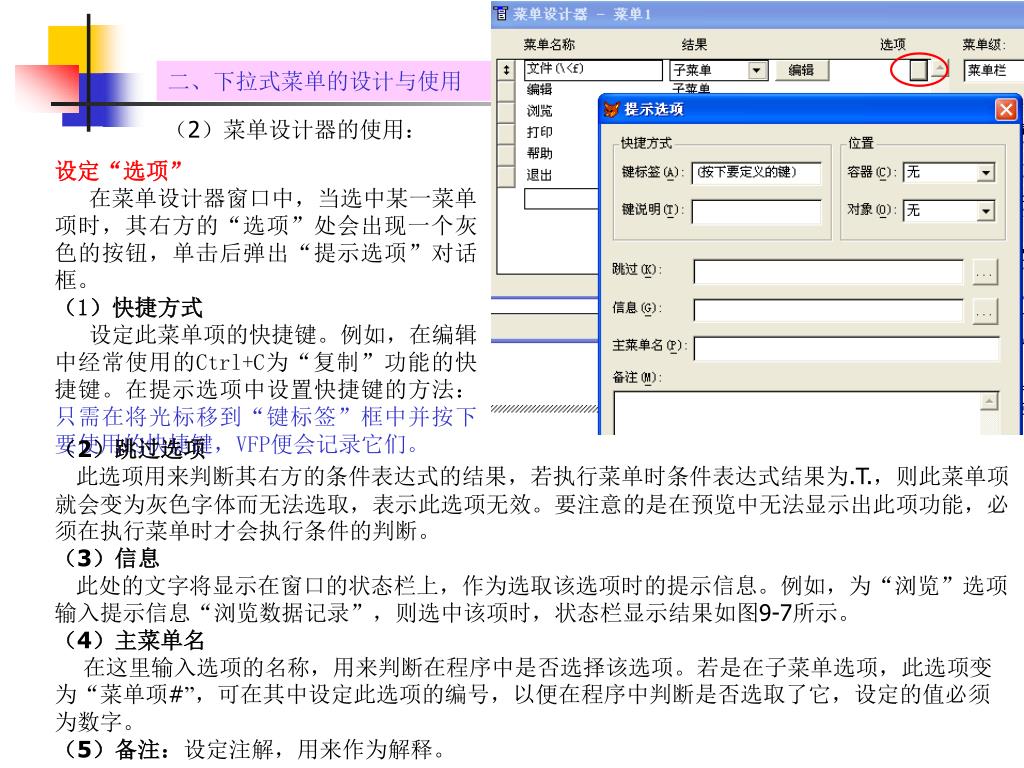Select the 浏览 menu row

coord(539,111)
